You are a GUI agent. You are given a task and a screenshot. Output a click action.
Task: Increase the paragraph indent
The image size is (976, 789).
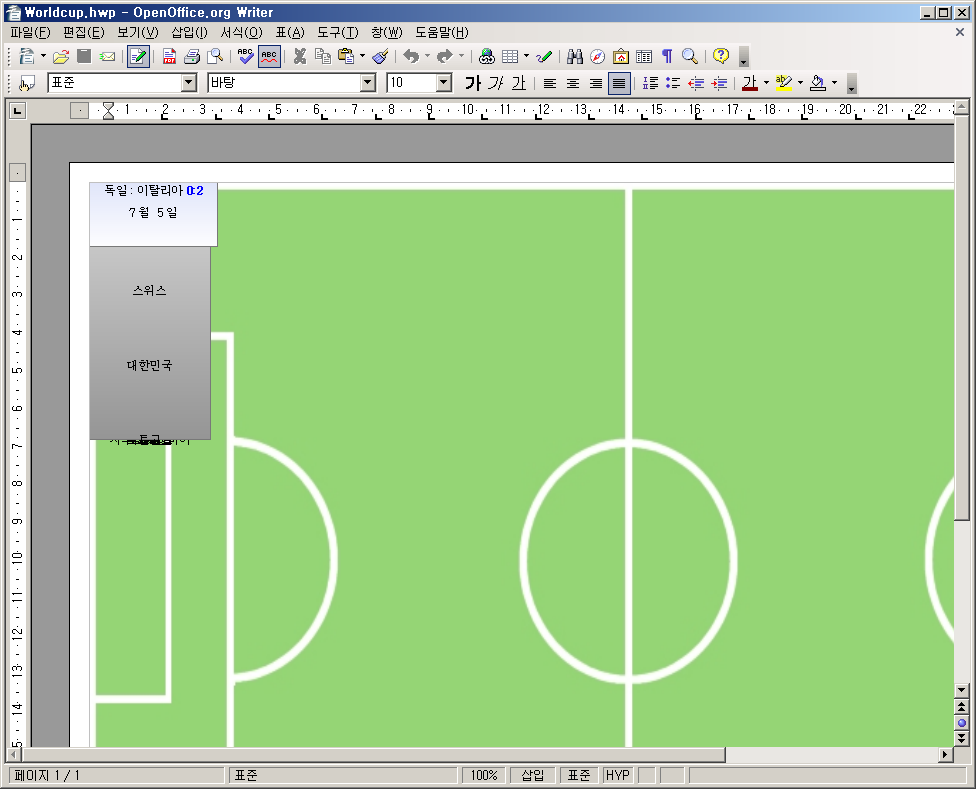719,83
